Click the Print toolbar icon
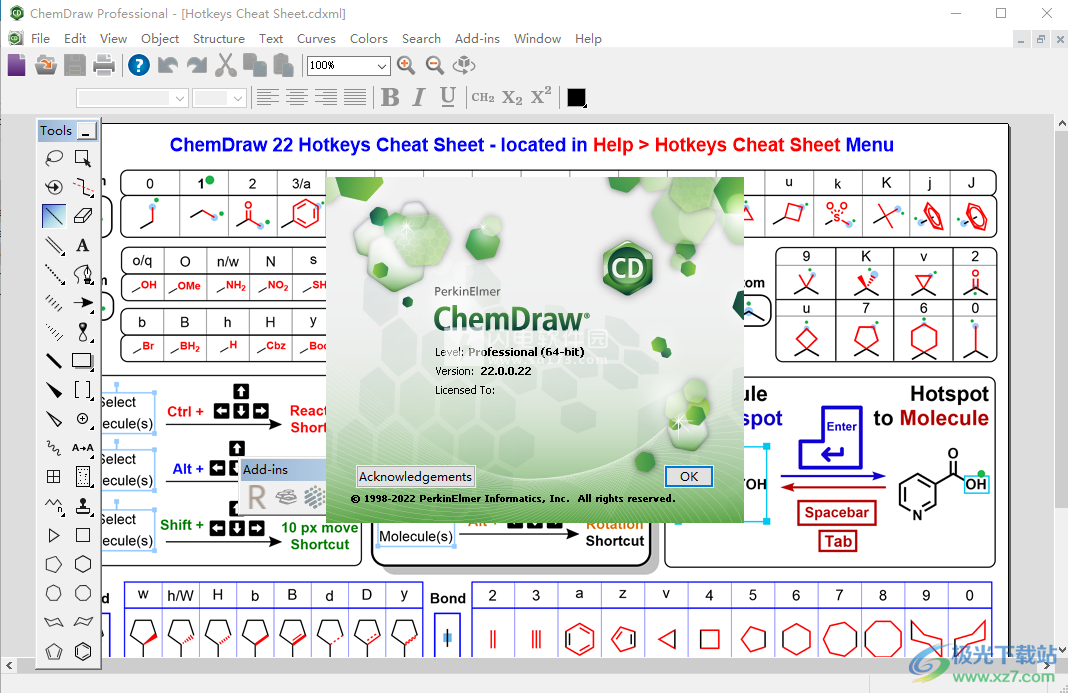Screen dimensions: 1068x693 [x=104, y=65]
